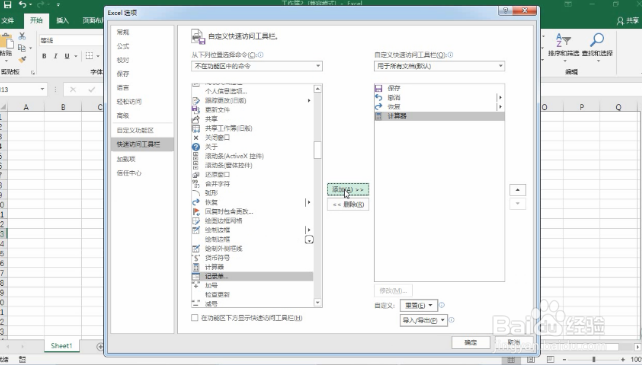Click the << 删除 button
This screenshot has height=368, width=642.
(x=348, y=204)
